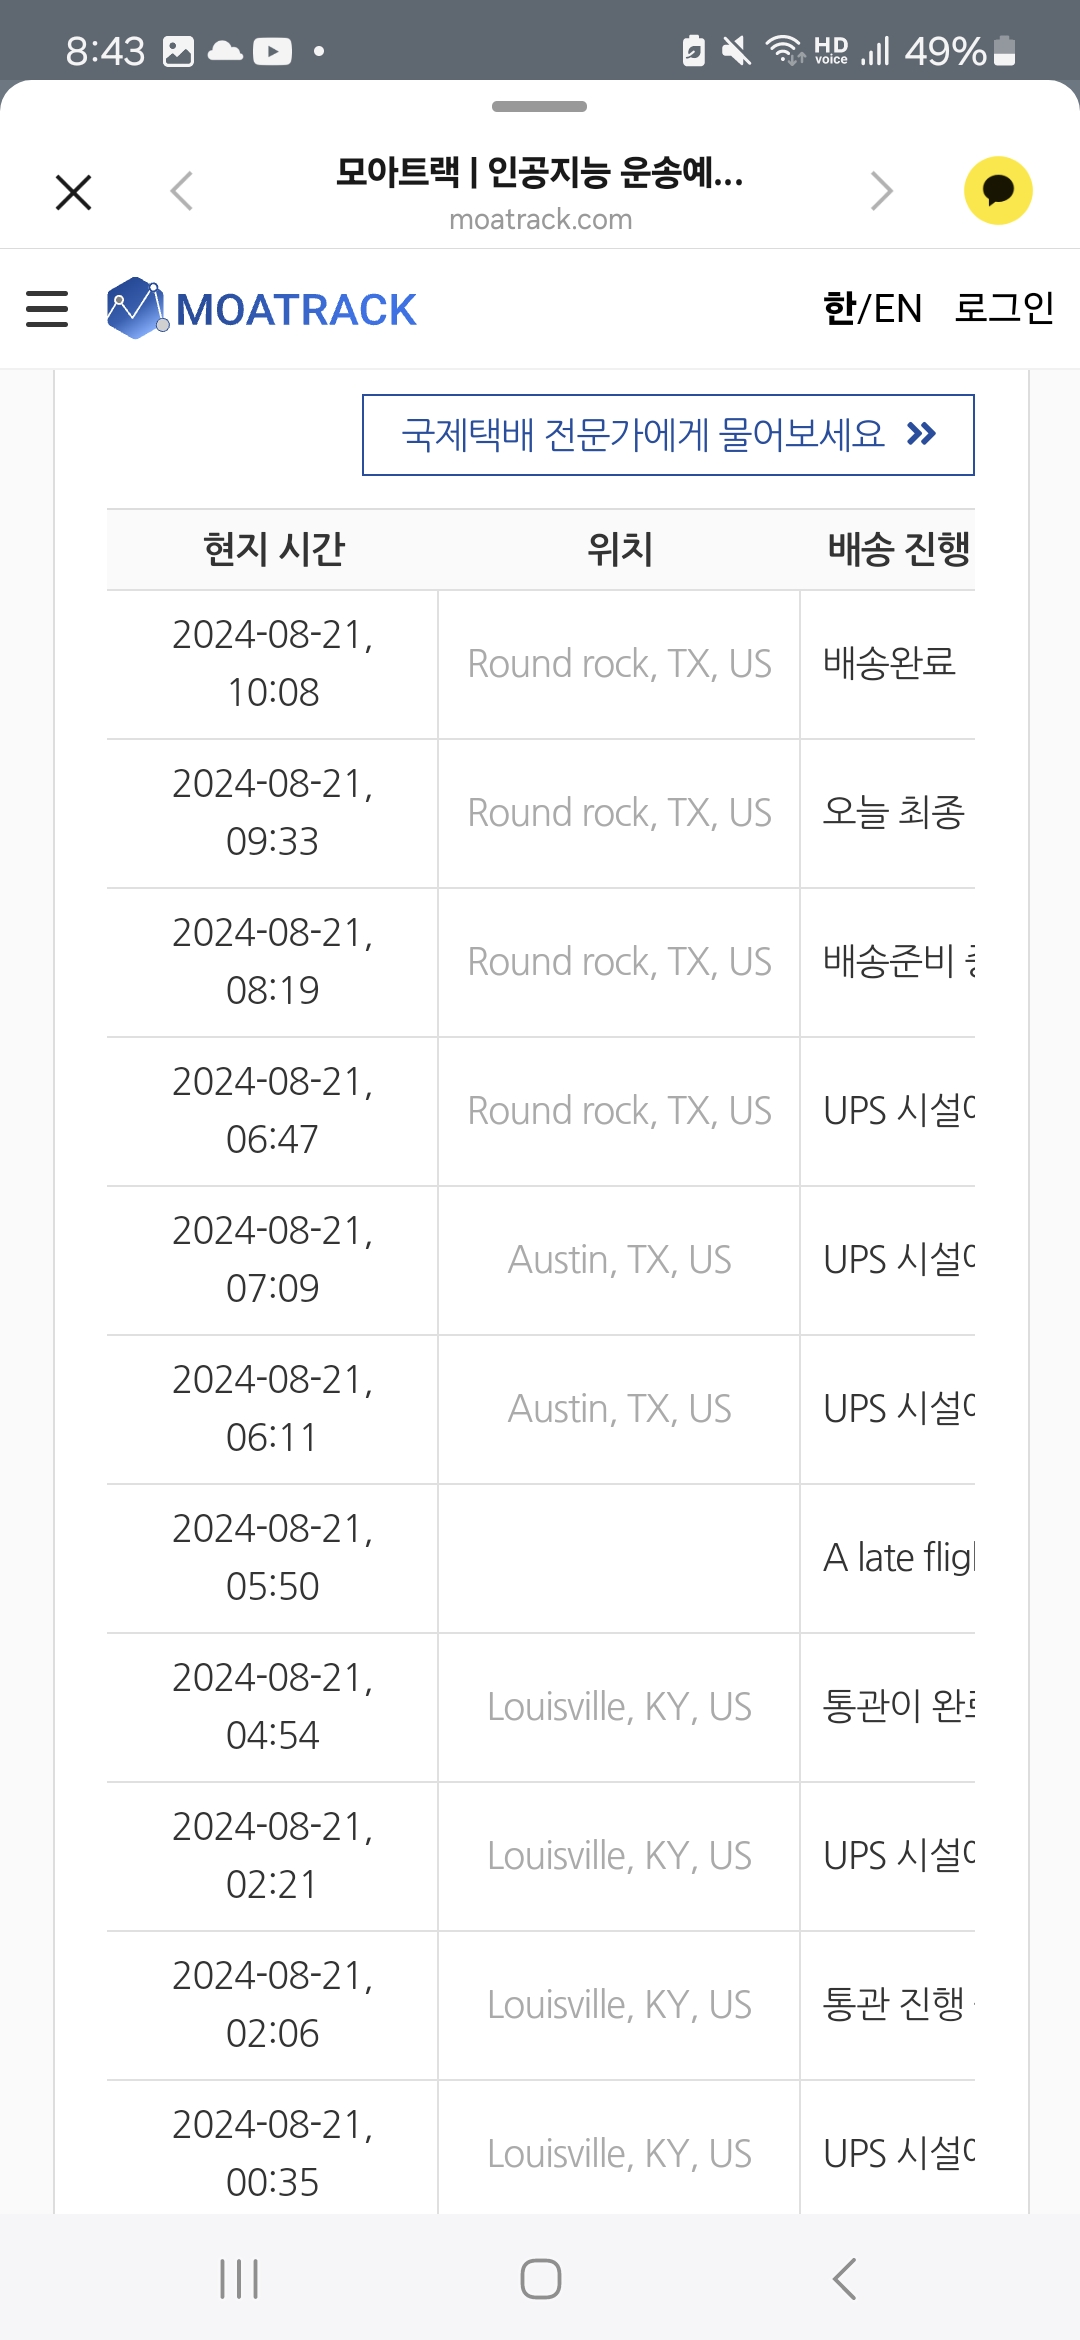This screenshot has width=1080, height=2340.
Task: Select the 현지 시간 column header
Action: [x=273, y=549]
